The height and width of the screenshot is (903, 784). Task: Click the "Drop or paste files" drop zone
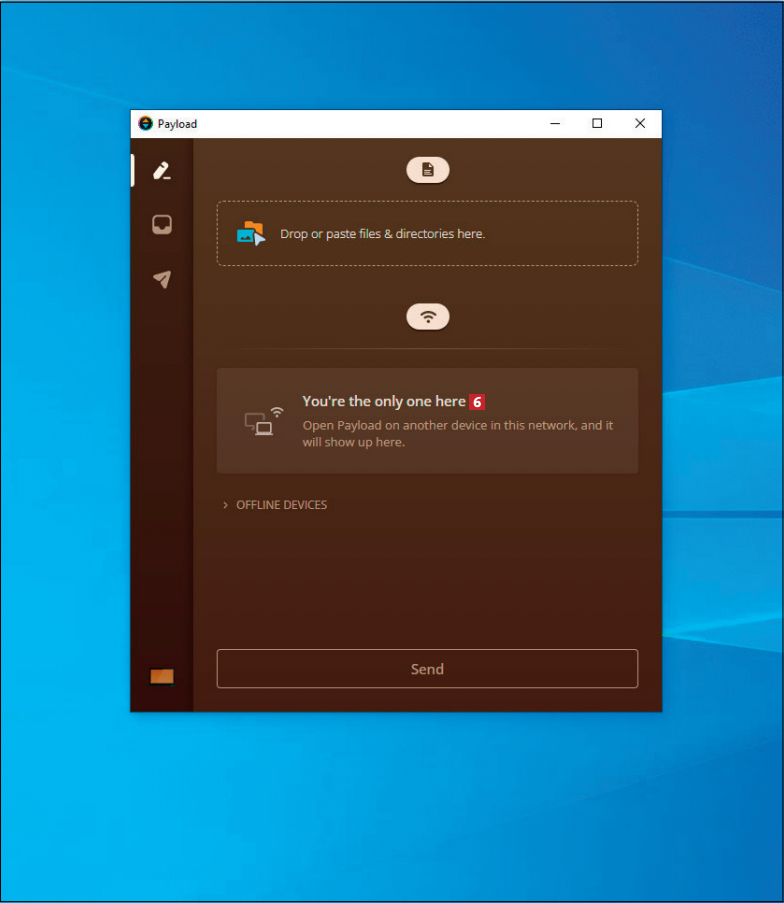point(427,233)
